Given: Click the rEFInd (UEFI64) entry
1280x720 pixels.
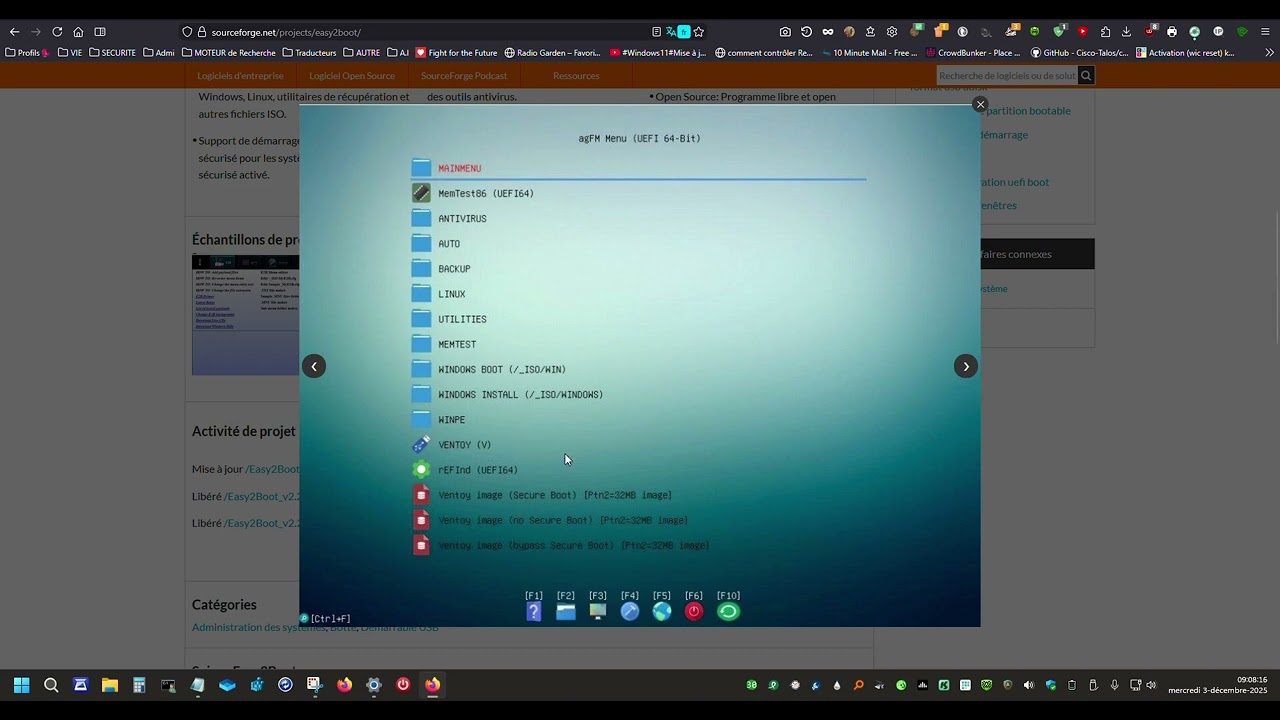Looking at the screenshot, I should pos(478,470).
